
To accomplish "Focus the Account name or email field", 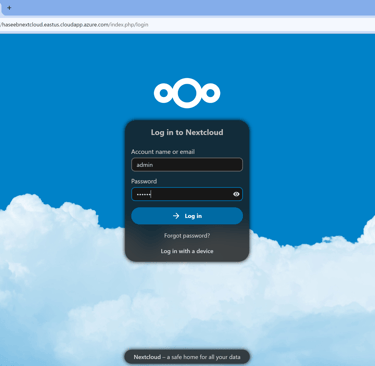I will click(x=187, y=165).
